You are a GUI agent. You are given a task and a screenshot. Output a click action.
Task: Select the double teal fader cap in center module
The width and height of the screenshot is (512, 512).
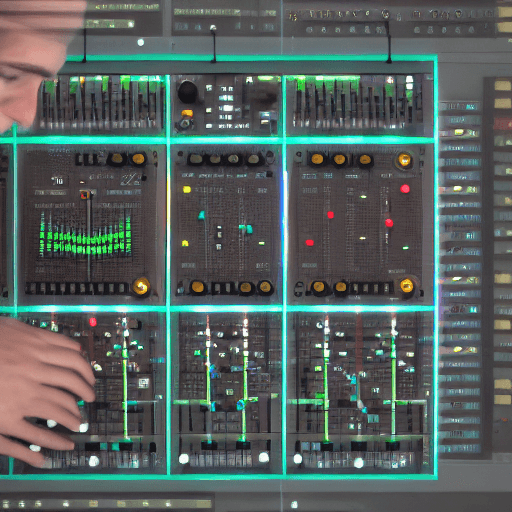coord(246,229)
